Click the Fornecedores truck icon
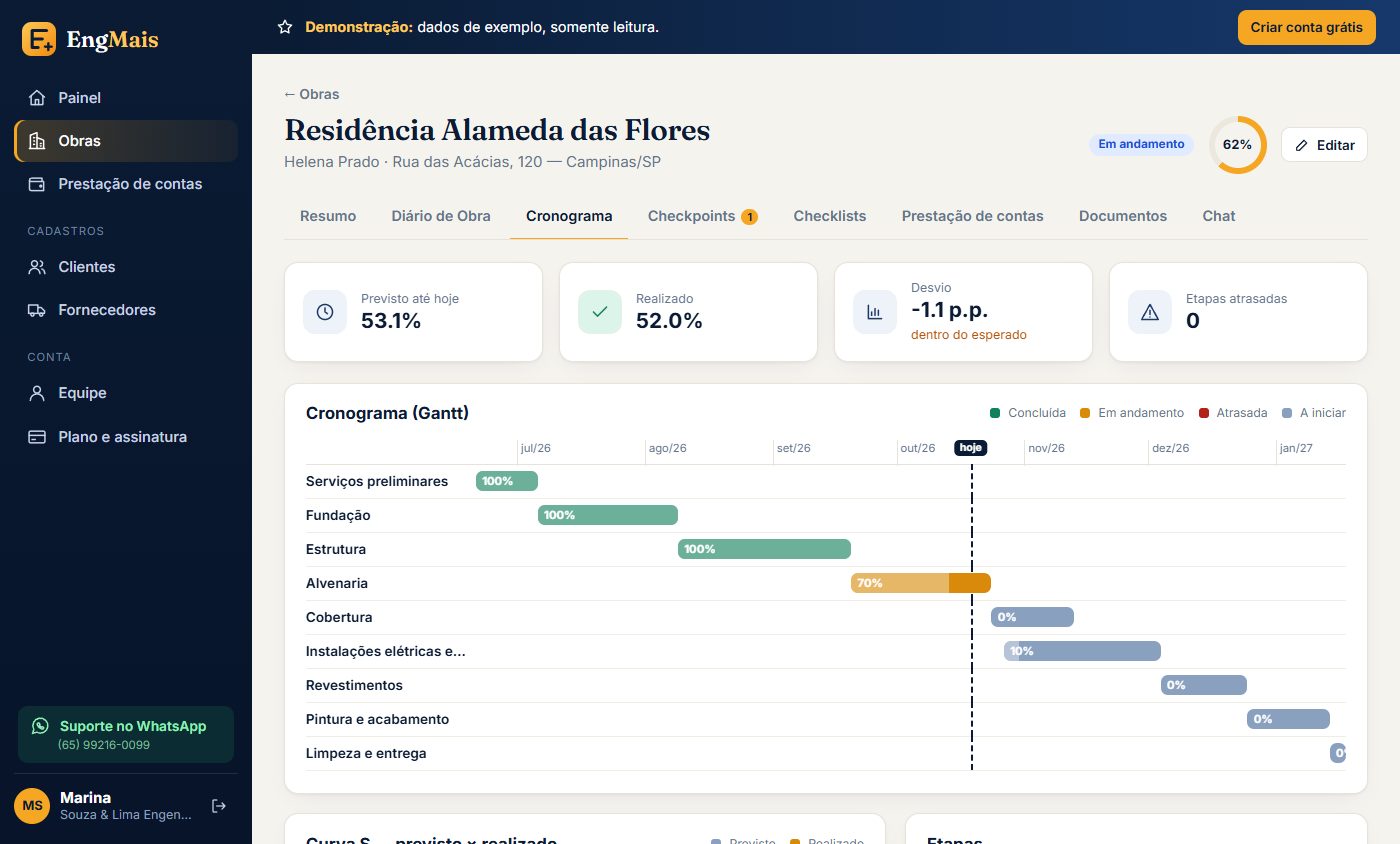 pyautogui.click(x=37, y=310)
